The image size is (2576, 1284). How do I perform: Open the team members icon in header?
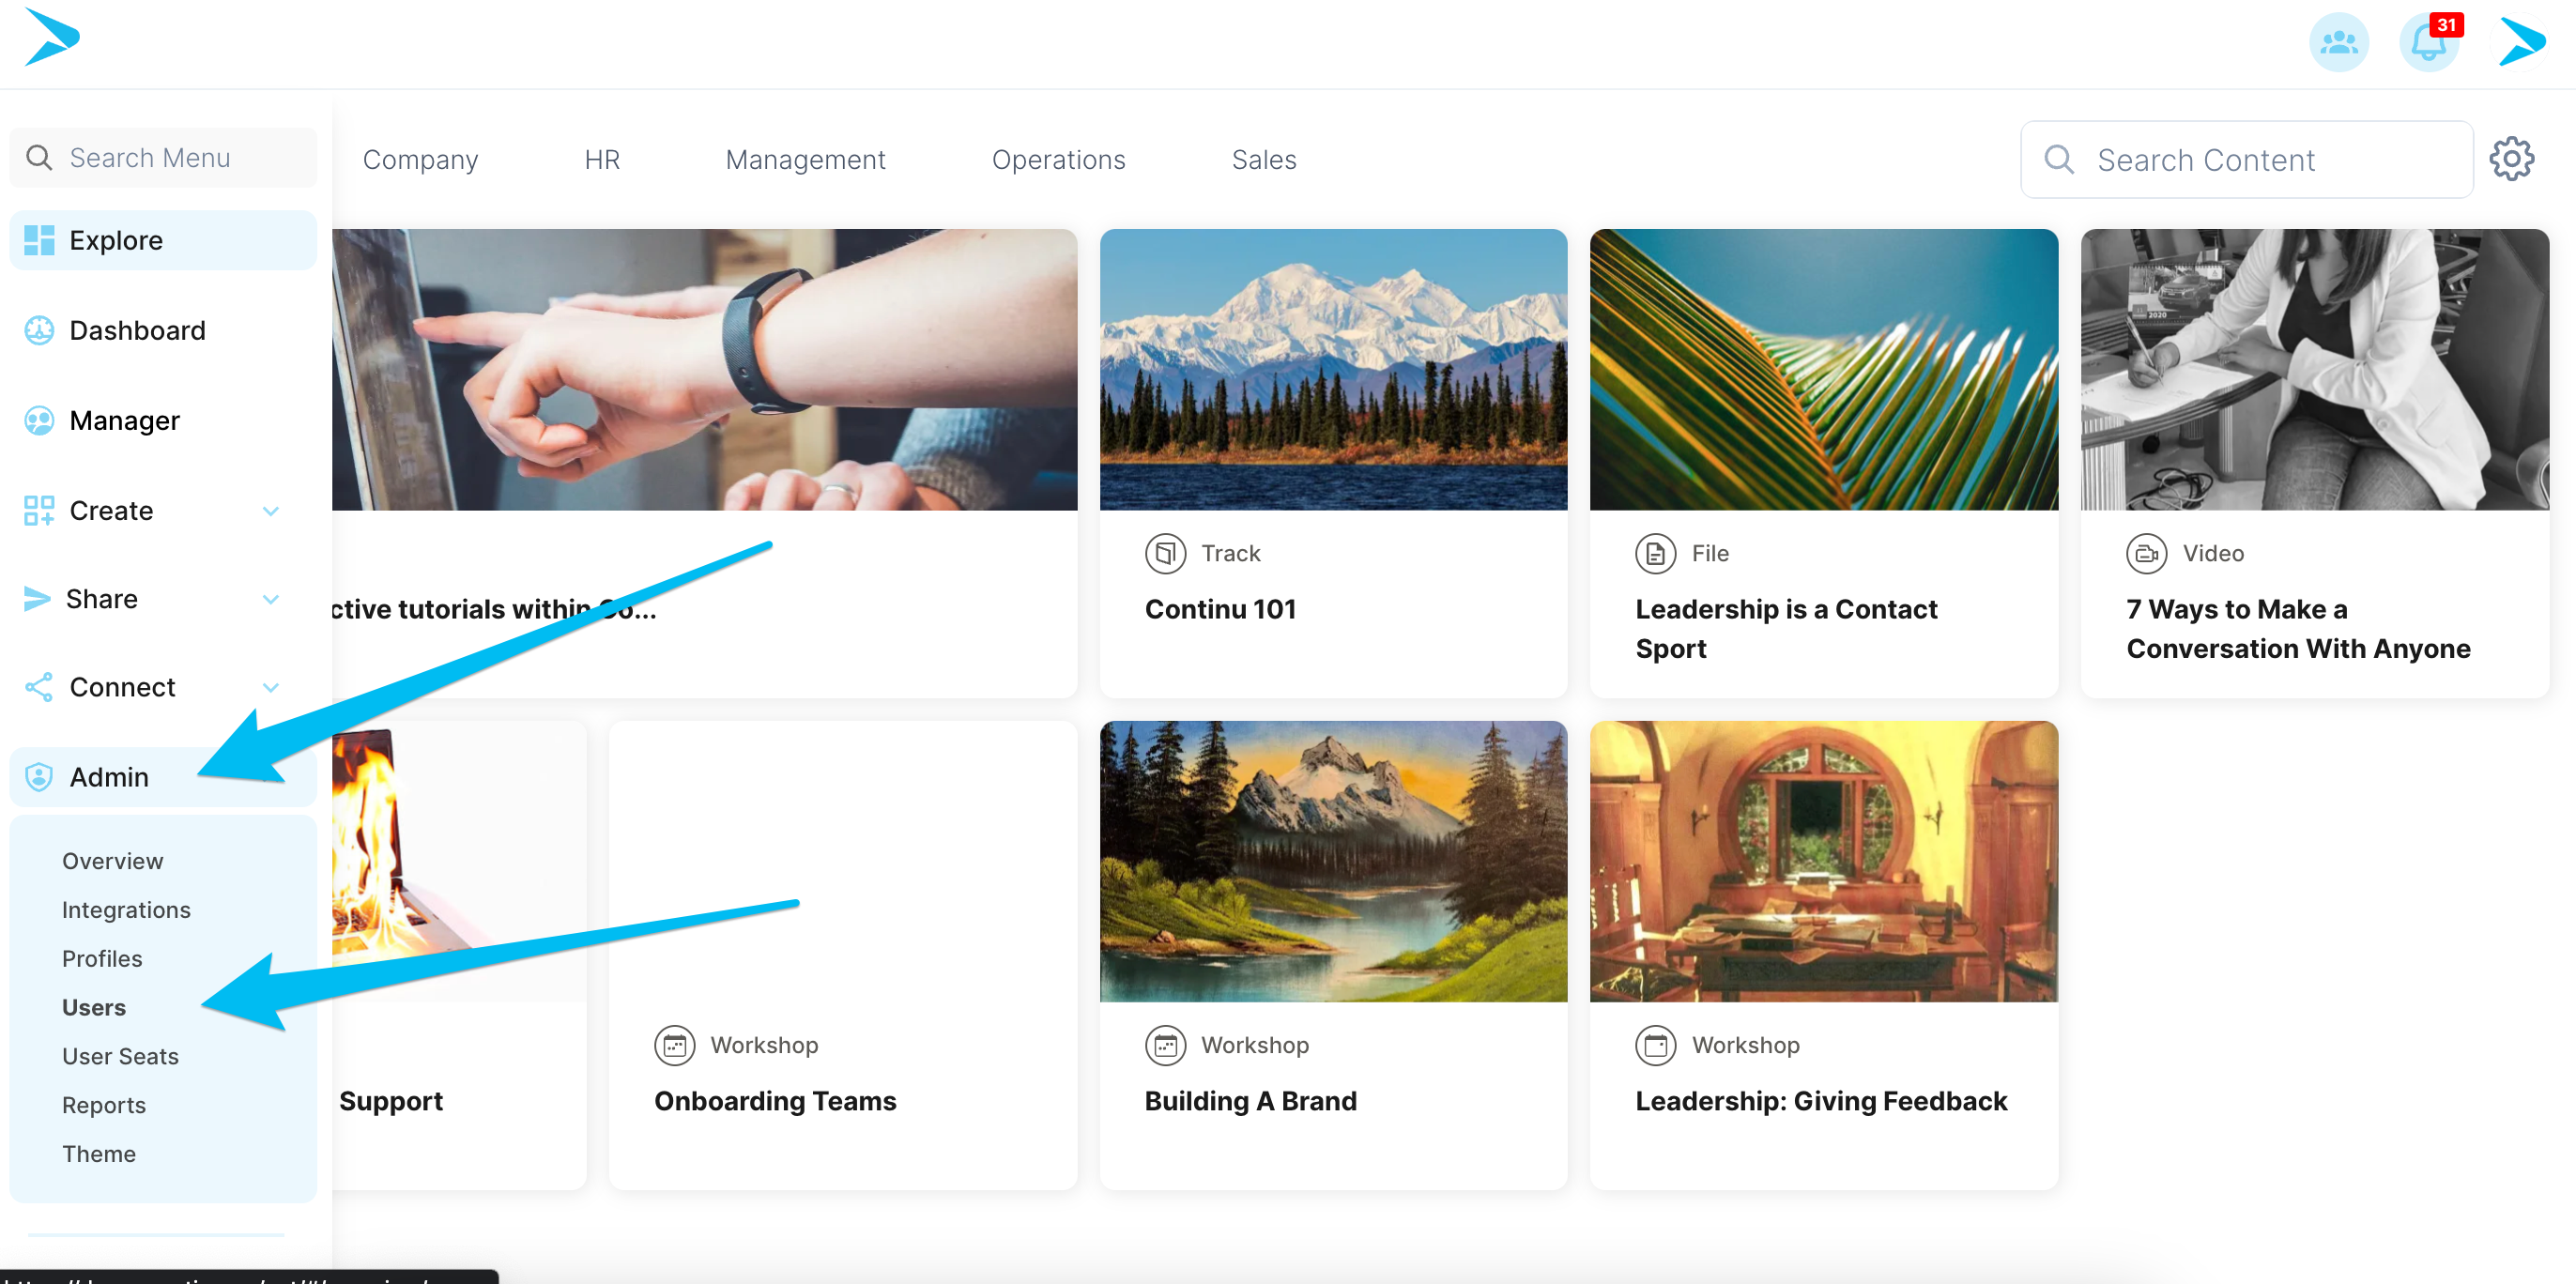(x=2338, y=43)
